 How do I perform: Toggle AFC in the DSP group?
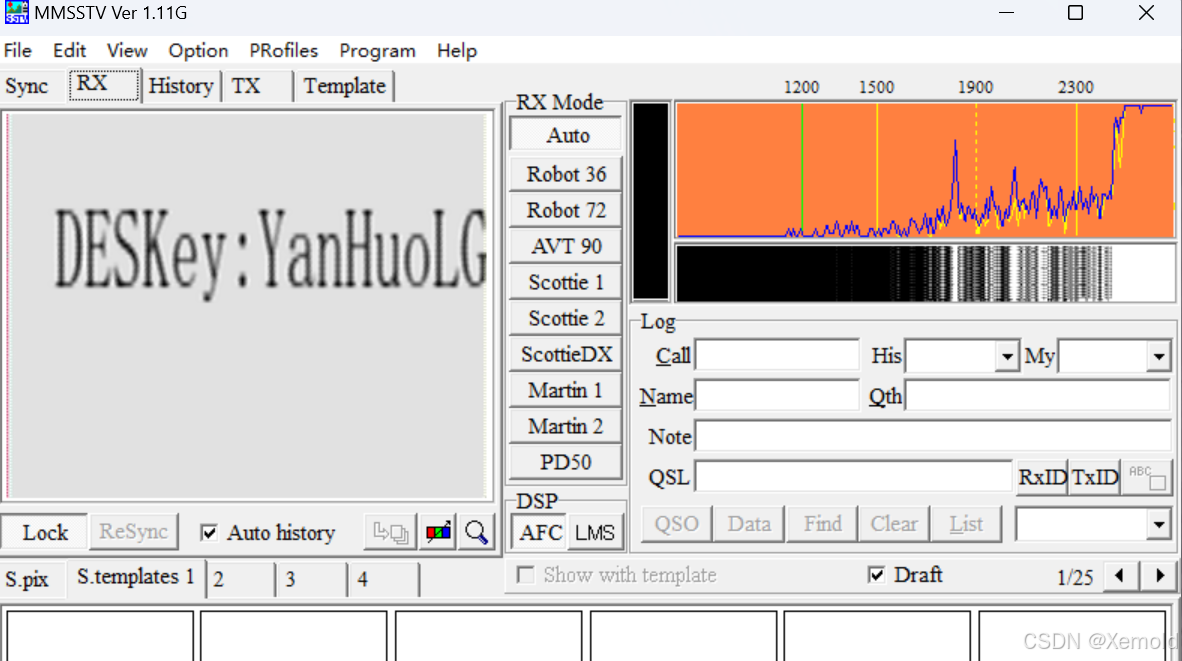click(x=540, y=533)
